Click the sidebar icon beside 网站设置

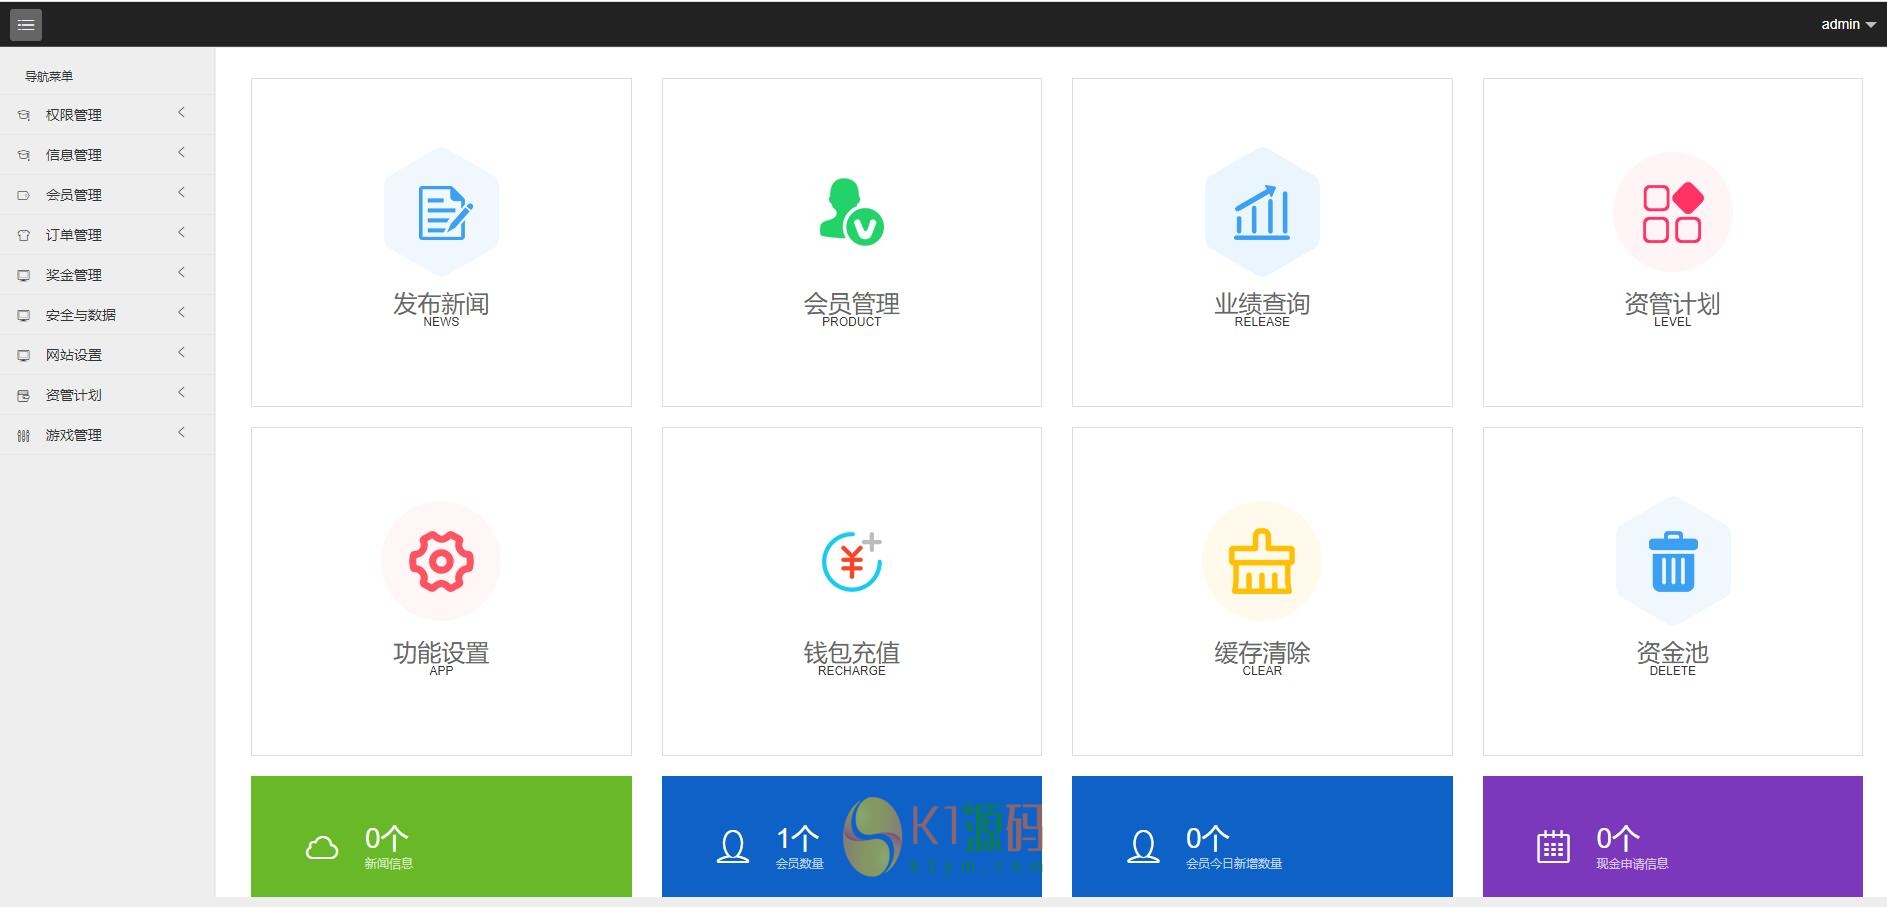click(24, 355)
